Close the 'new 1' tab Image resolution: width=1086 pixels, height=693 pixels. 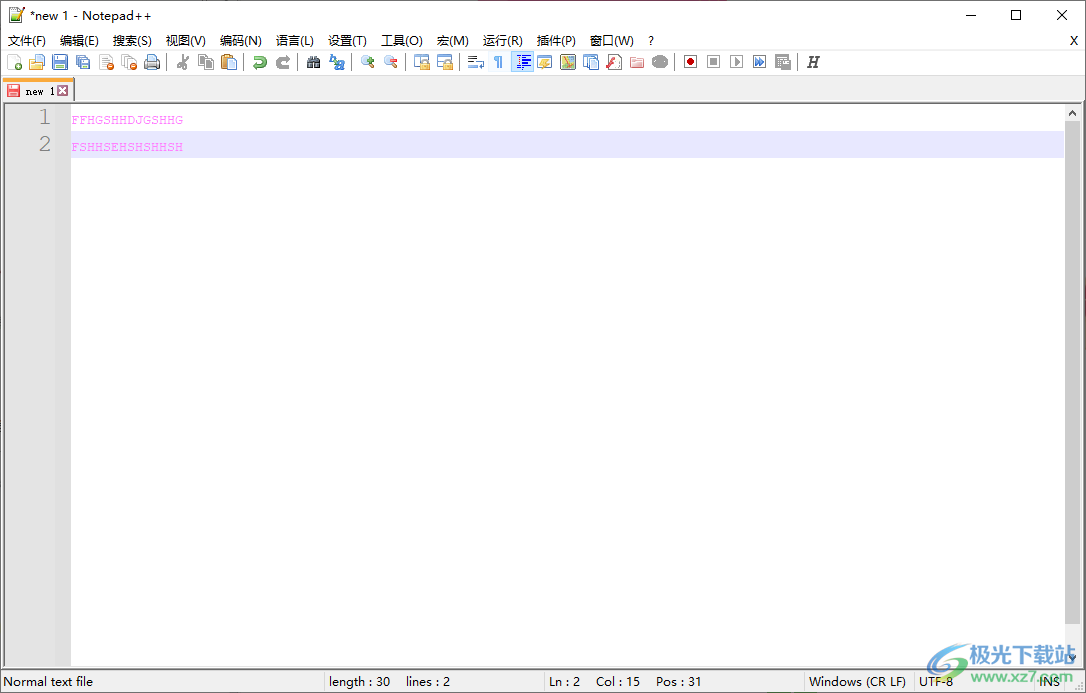click(x=63, y=89)
